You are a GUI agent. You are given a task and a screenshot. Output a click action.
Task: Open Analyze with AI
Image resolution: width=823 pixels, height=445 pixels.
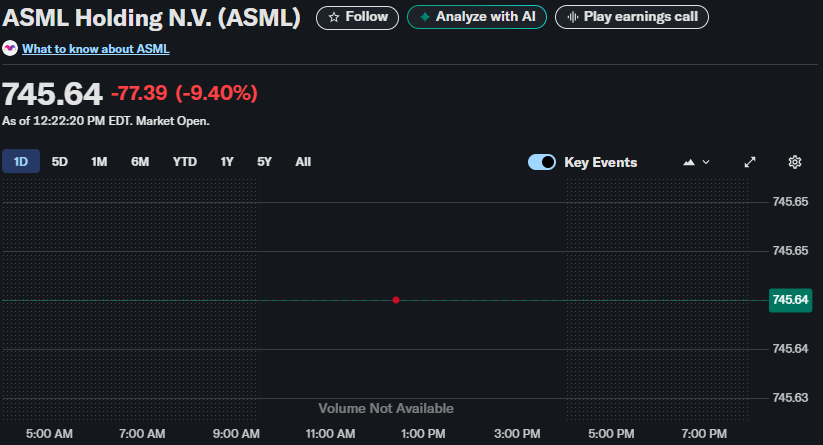tap(477, 17)
